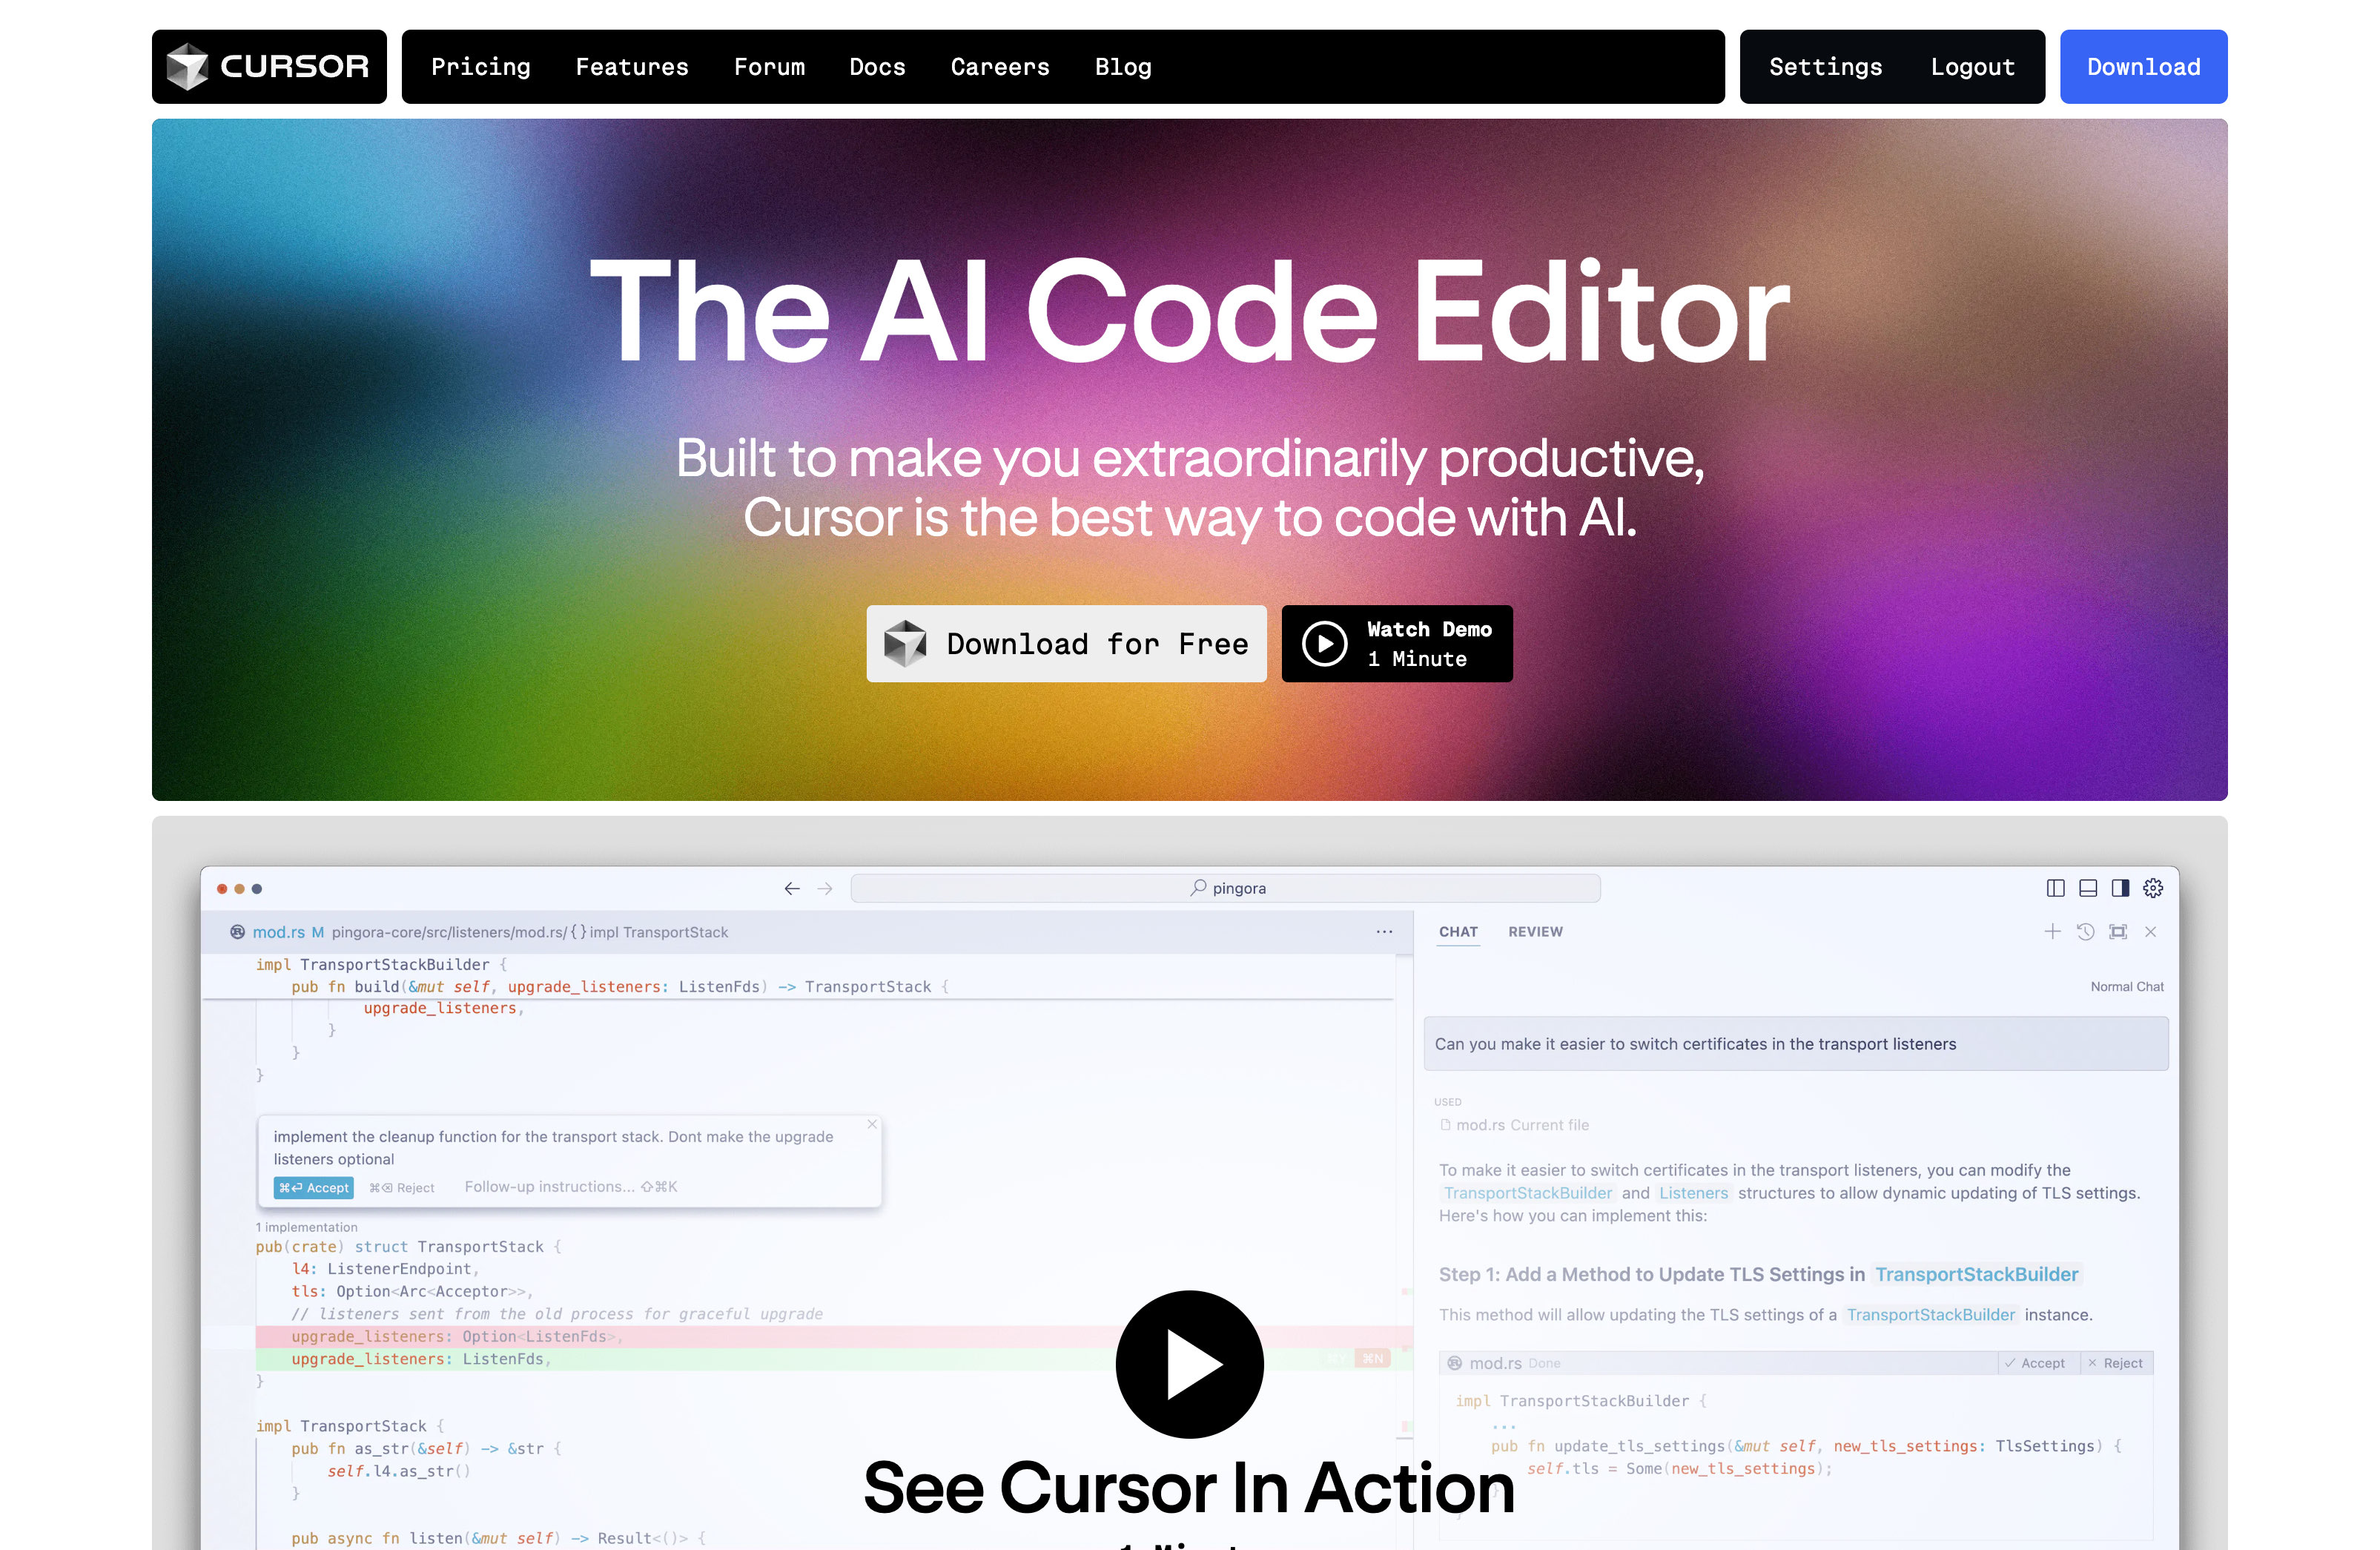Click the Pricing navigation menu item
The width and height of the screenshot is (2380, 1550).
point(479,66)
